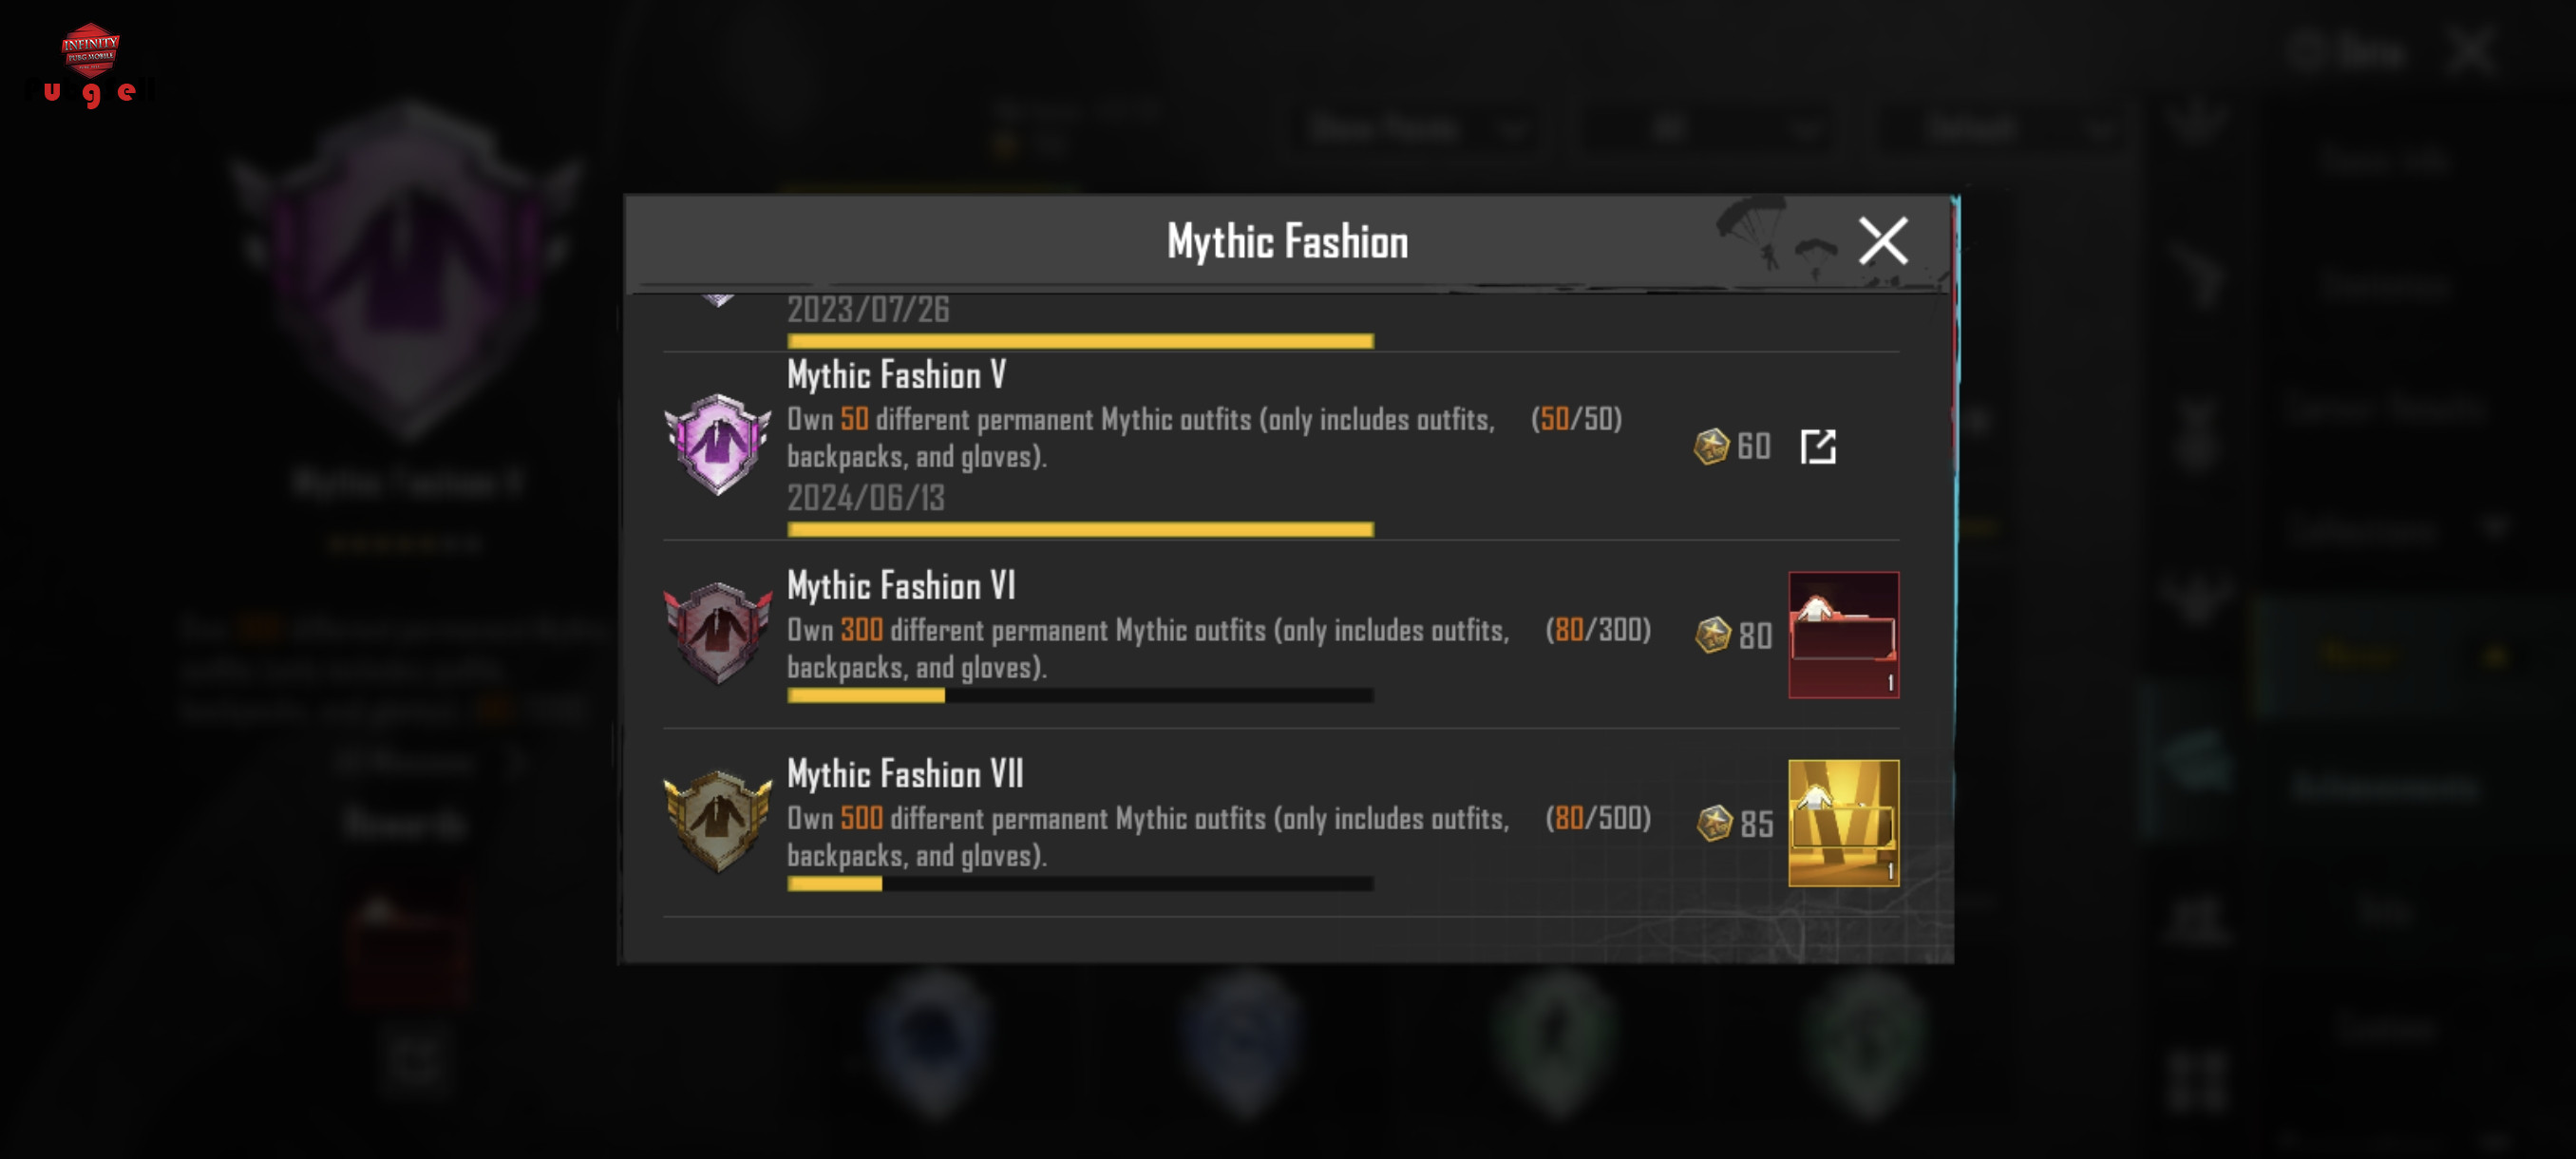Image resolution: width=2576 pixels, height=1159 pixels.
Task: Open the Mythic Fashion VI red crate reward
Action: [1843, 635]
